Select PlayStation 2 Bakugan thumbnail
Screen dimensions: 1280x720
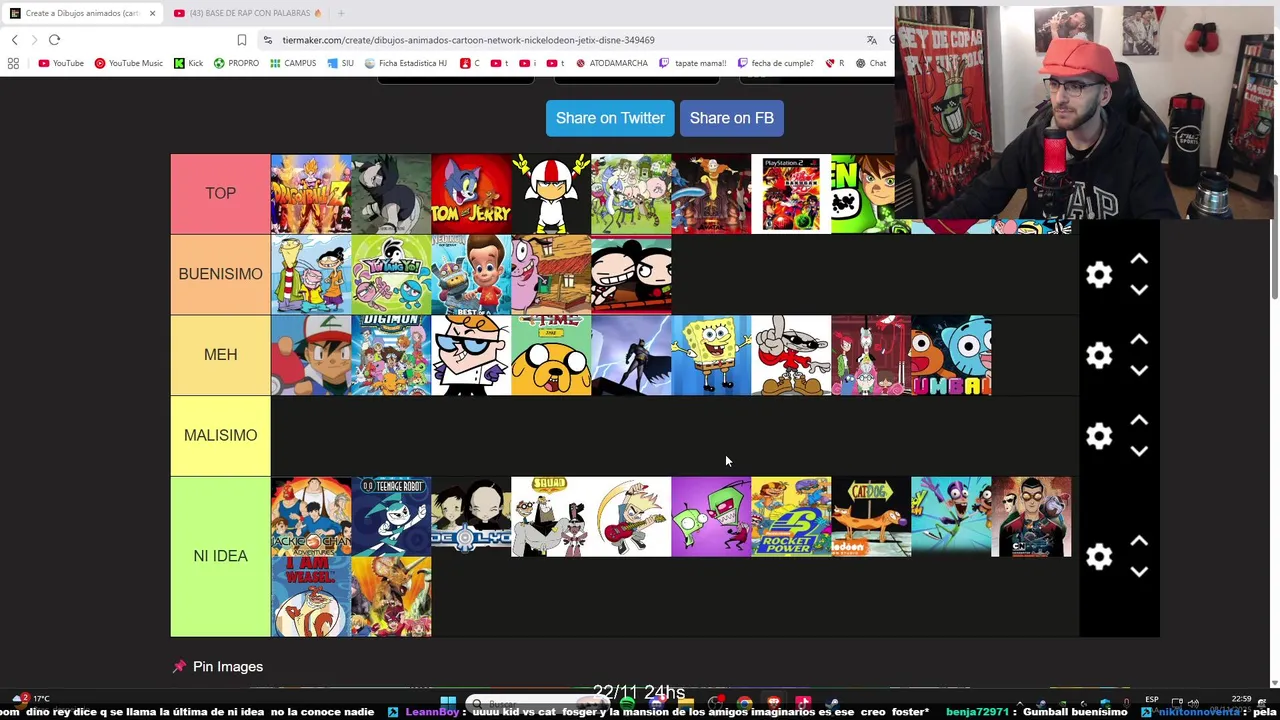(791, 194)
